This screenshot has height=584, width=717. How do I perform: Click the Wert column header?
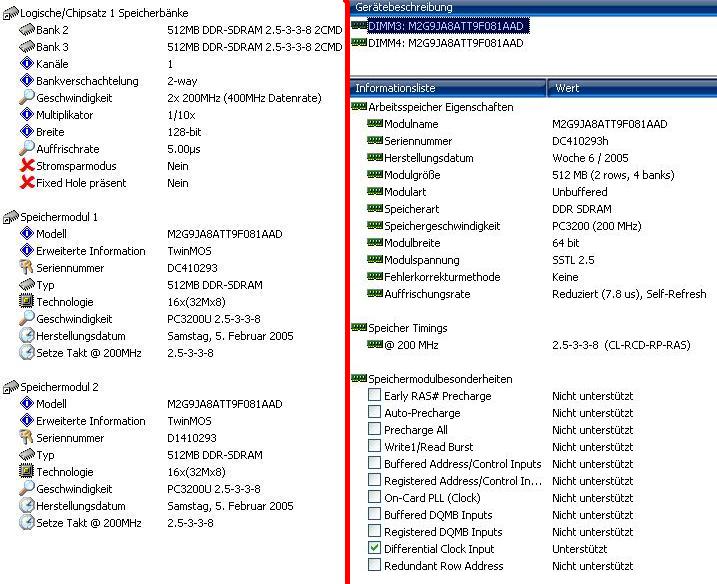point(632,88)
